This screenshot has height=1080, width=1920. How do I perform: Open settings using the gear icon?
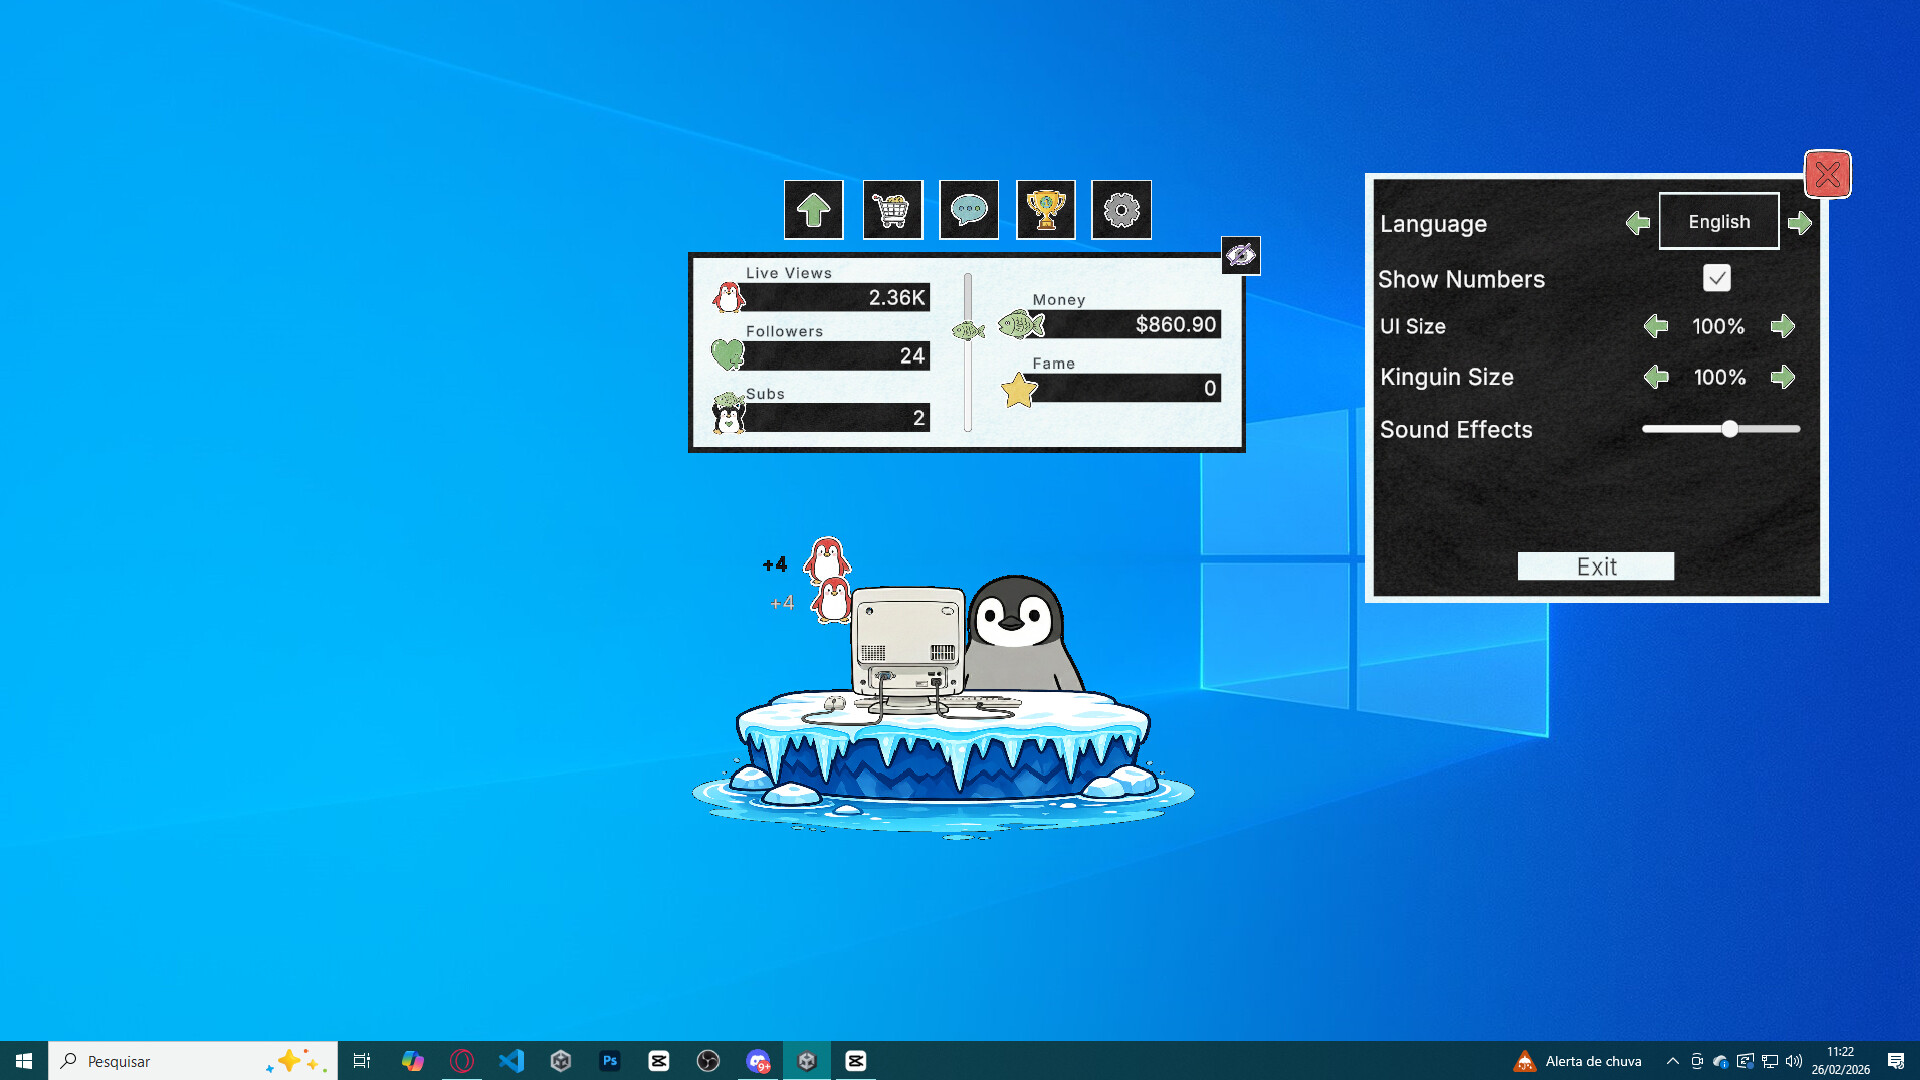pyautogui.click(x=1122, y=210)
